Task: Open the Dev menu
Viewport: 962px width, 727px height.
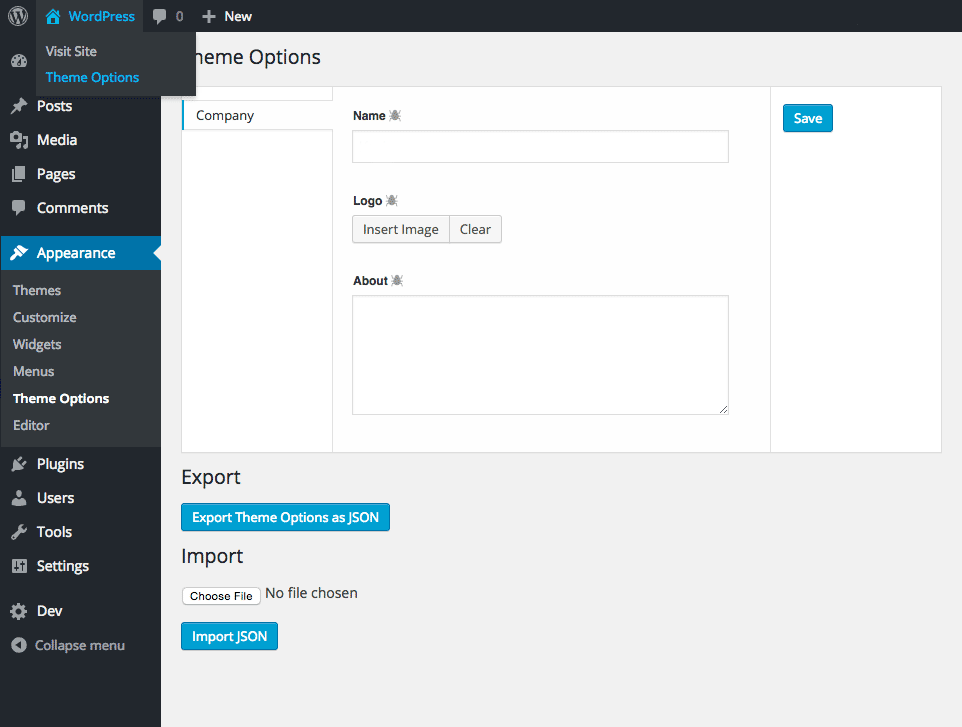Action: pyautogui.click(x=80, y=611)
